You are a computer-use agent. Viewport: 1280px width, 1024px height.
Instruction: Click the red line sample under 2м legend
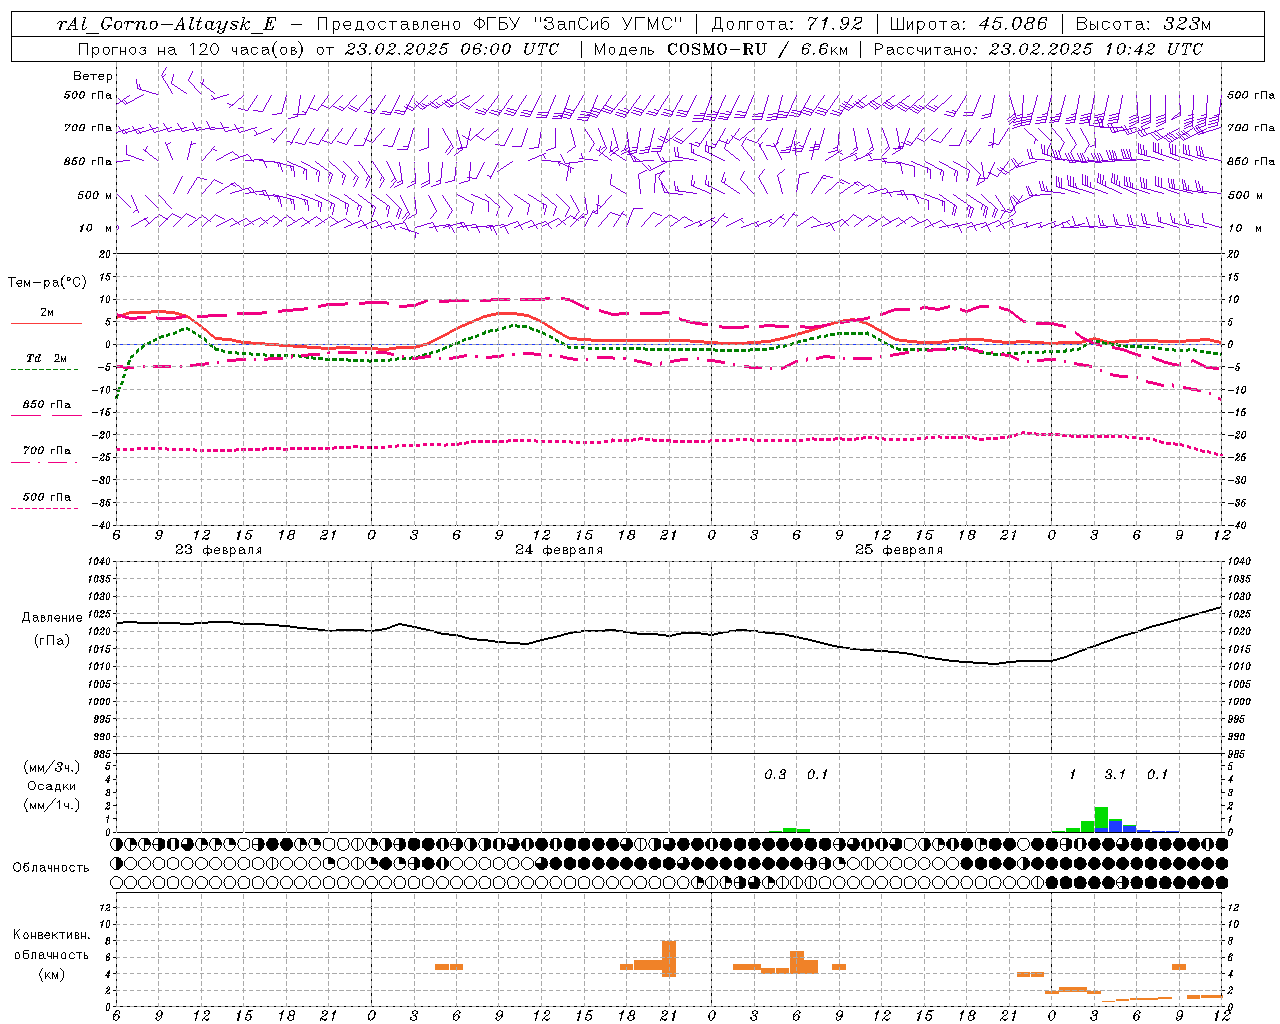pyautogui.click(x=46, y=324)
